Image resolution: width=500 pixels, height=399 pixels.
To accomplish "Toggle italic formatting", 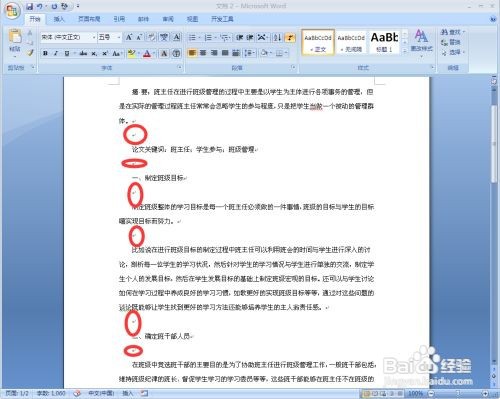I will (56, 53).
